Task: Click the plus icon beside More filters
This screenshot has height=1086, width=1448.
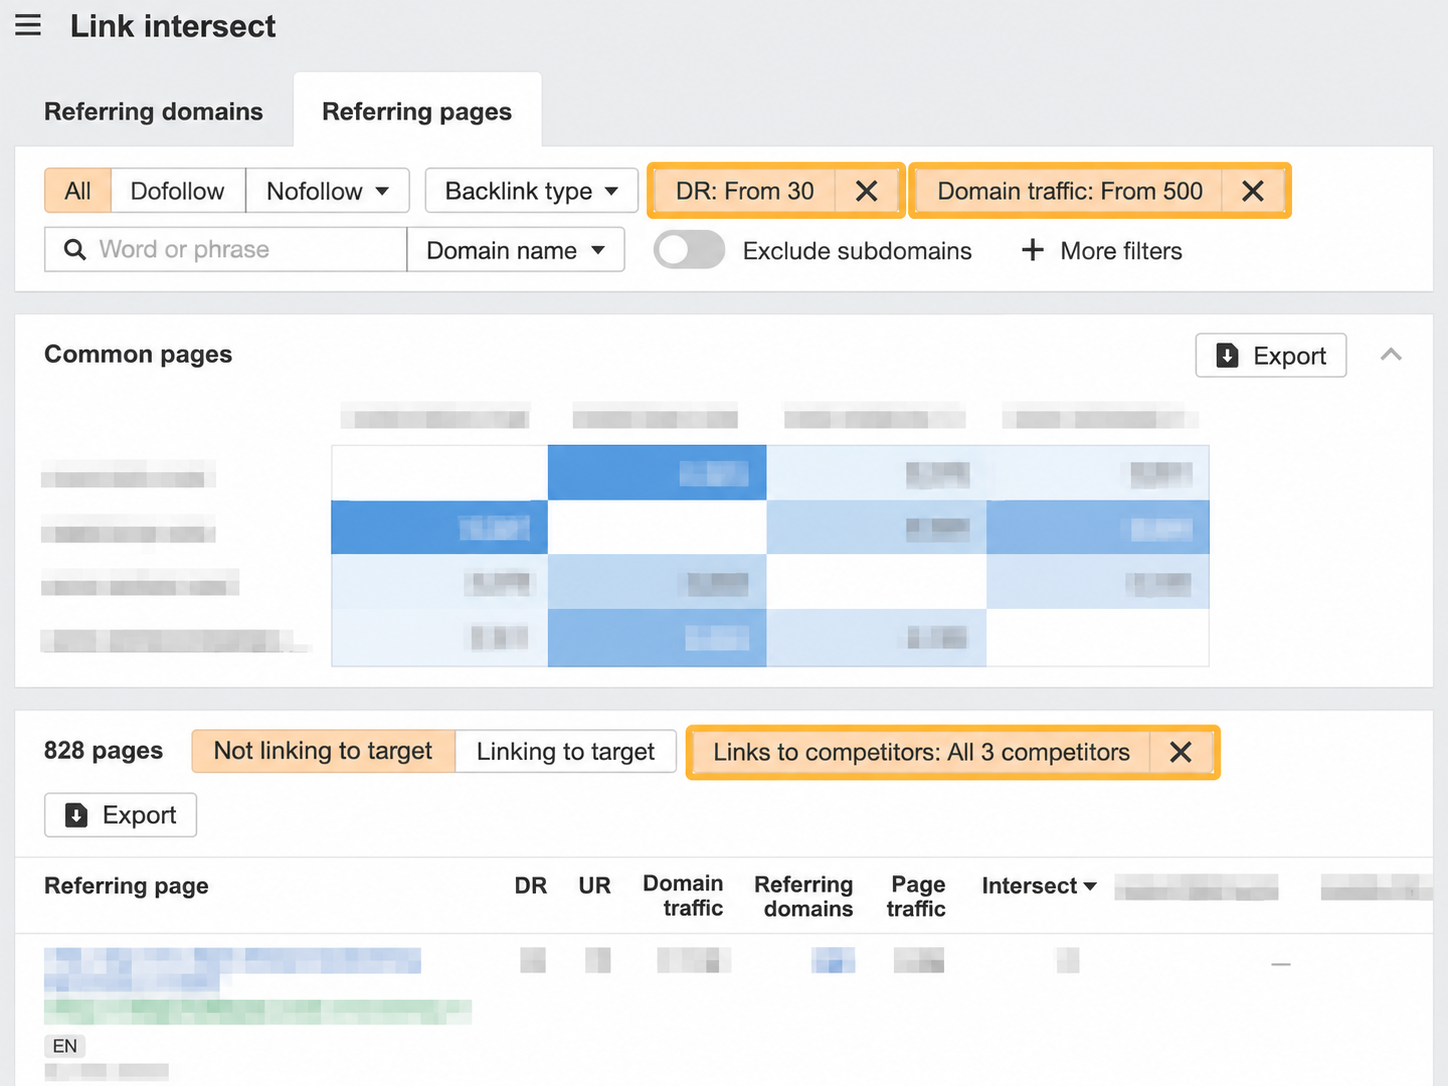Action: (x=1032, y=250)
